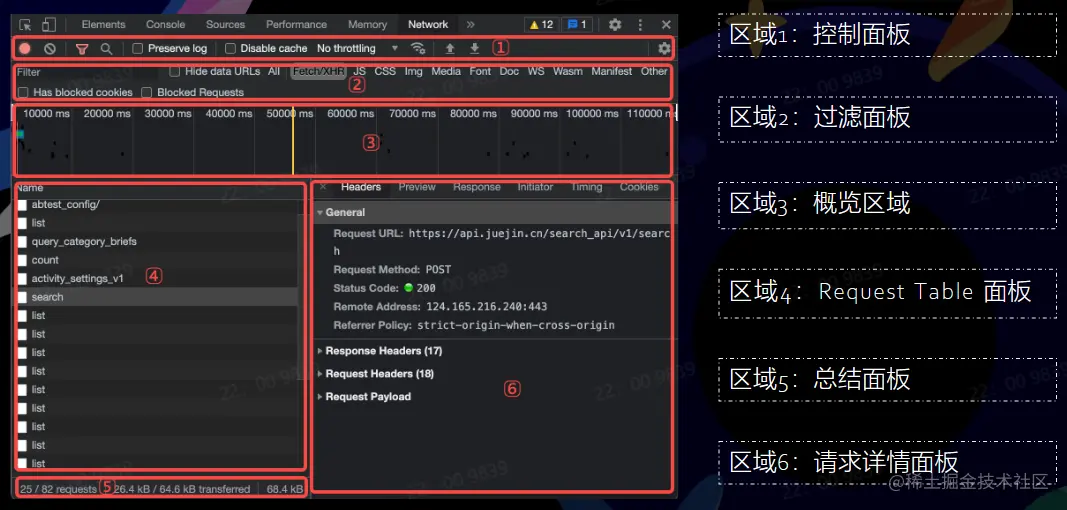
Task: Tick the checkbox next to activity_settings_v1
Action: 22,278
